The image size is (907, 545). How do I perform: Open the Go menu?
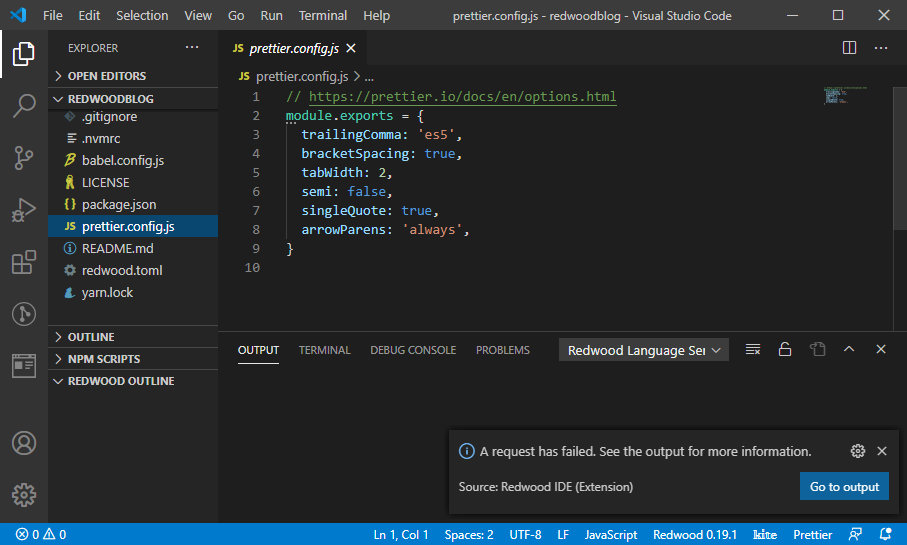(236, 16)
